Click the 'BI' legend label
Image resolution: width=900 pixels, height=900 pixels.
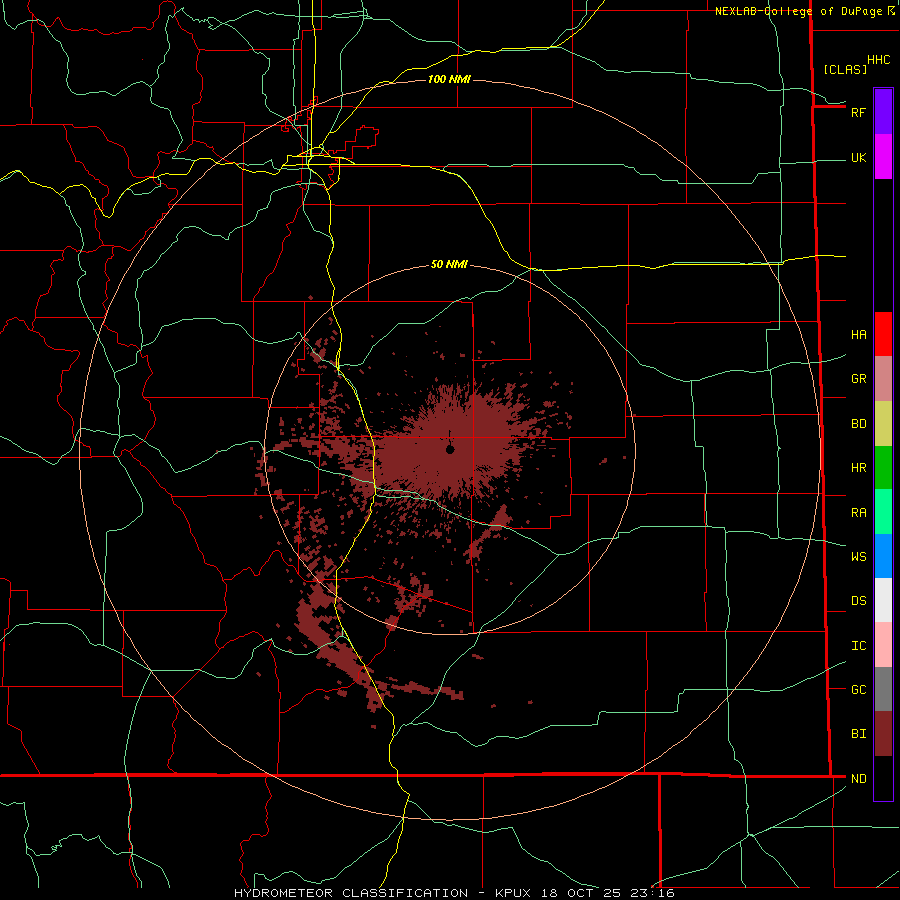(858, 734)
